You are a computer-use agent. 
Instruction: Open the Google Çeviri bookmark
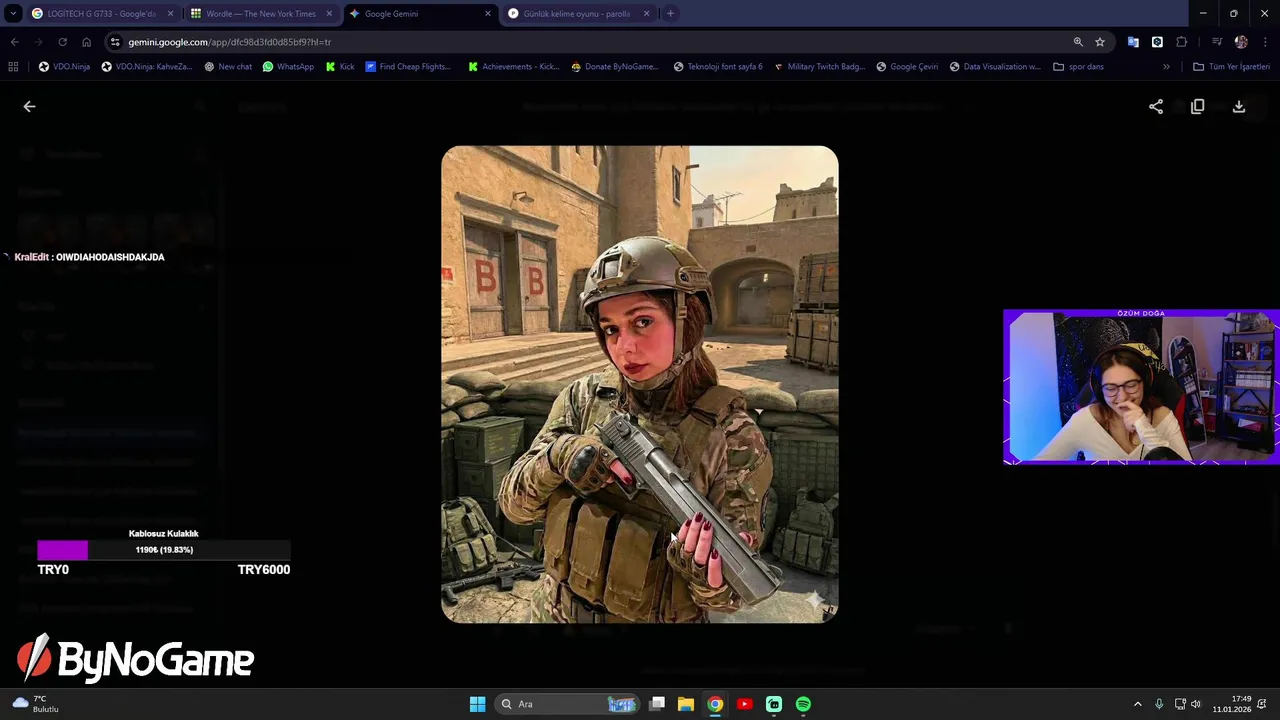click(x=907, y=67)
